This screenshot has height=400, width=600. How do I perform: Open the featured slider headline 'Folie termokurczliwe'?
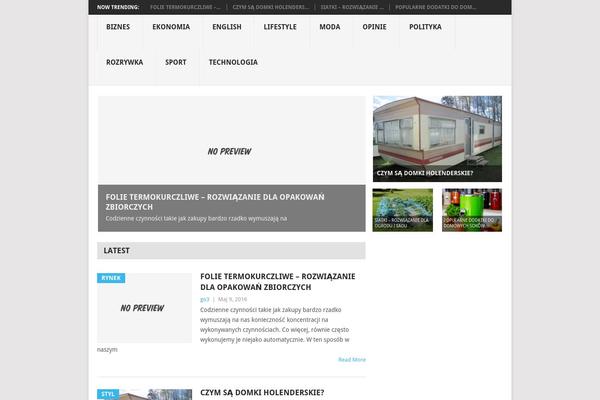(x=215, y=202)
